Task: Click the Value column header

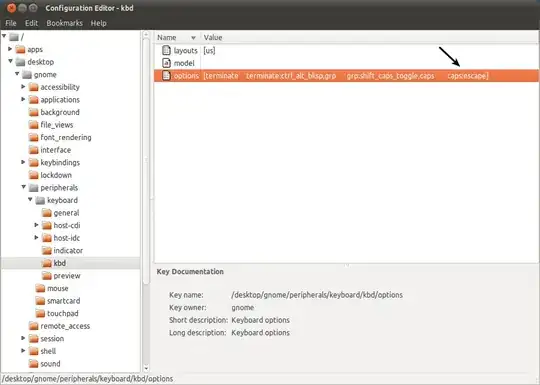Action: [x=370, y=37]
